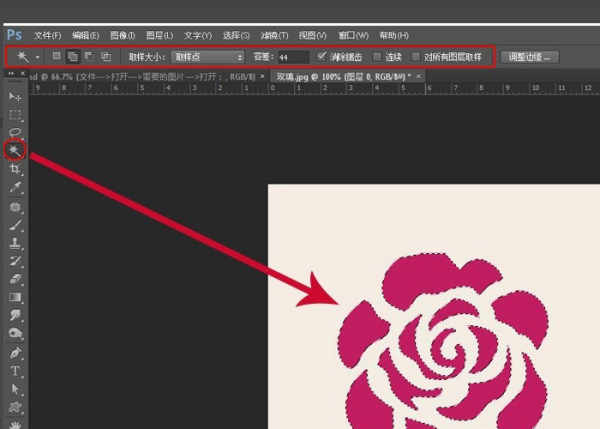Select the Type tool
Viewport: 600px width, 429px height.
click(x=15, y=371)
